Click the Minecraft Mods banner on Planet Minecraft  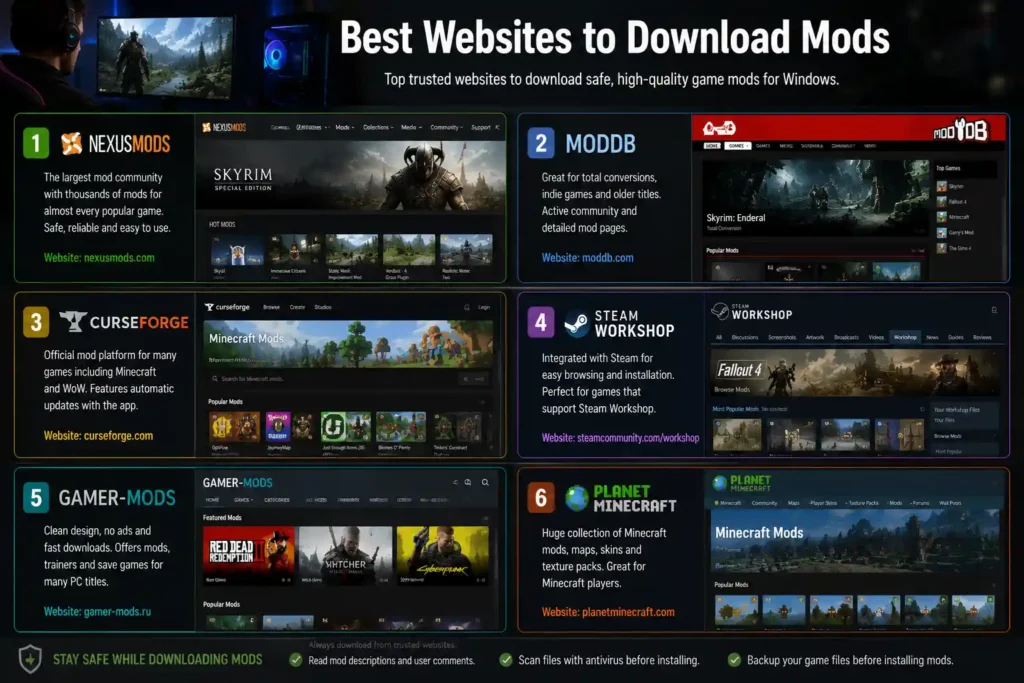pos(855,540)
